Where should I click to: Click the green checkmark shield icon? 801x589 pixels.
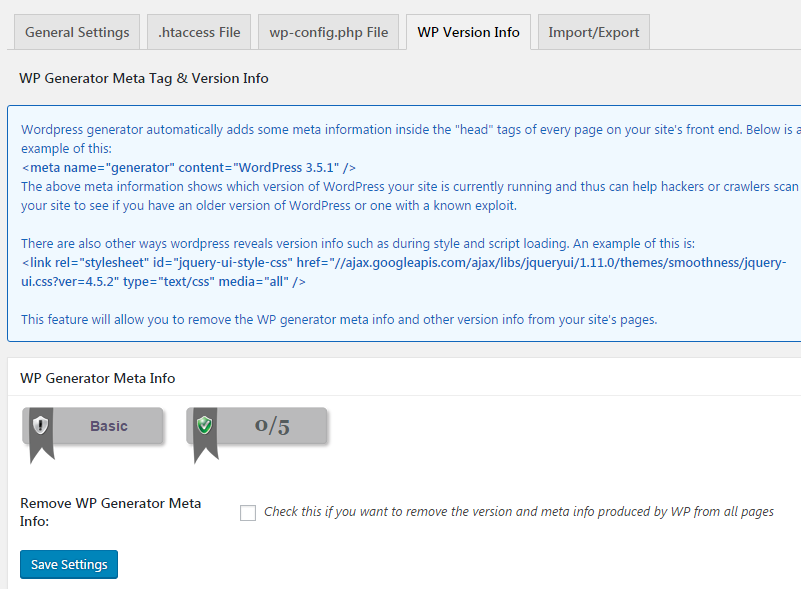pos(204,426)
